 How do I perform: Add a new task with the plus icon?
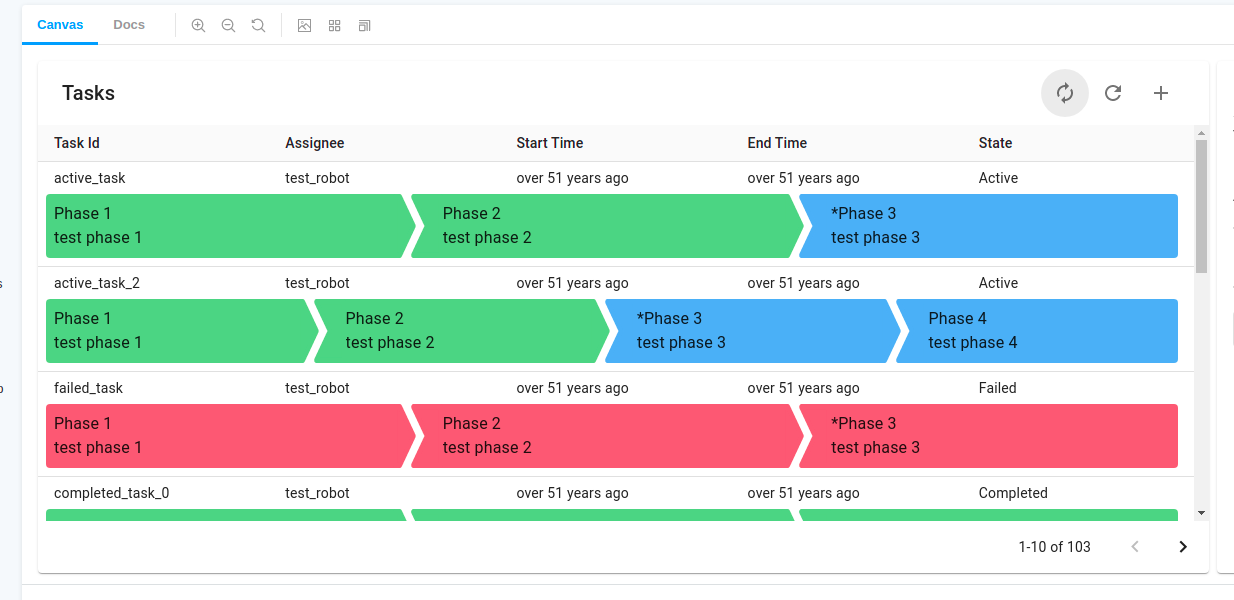point(1160,92)
